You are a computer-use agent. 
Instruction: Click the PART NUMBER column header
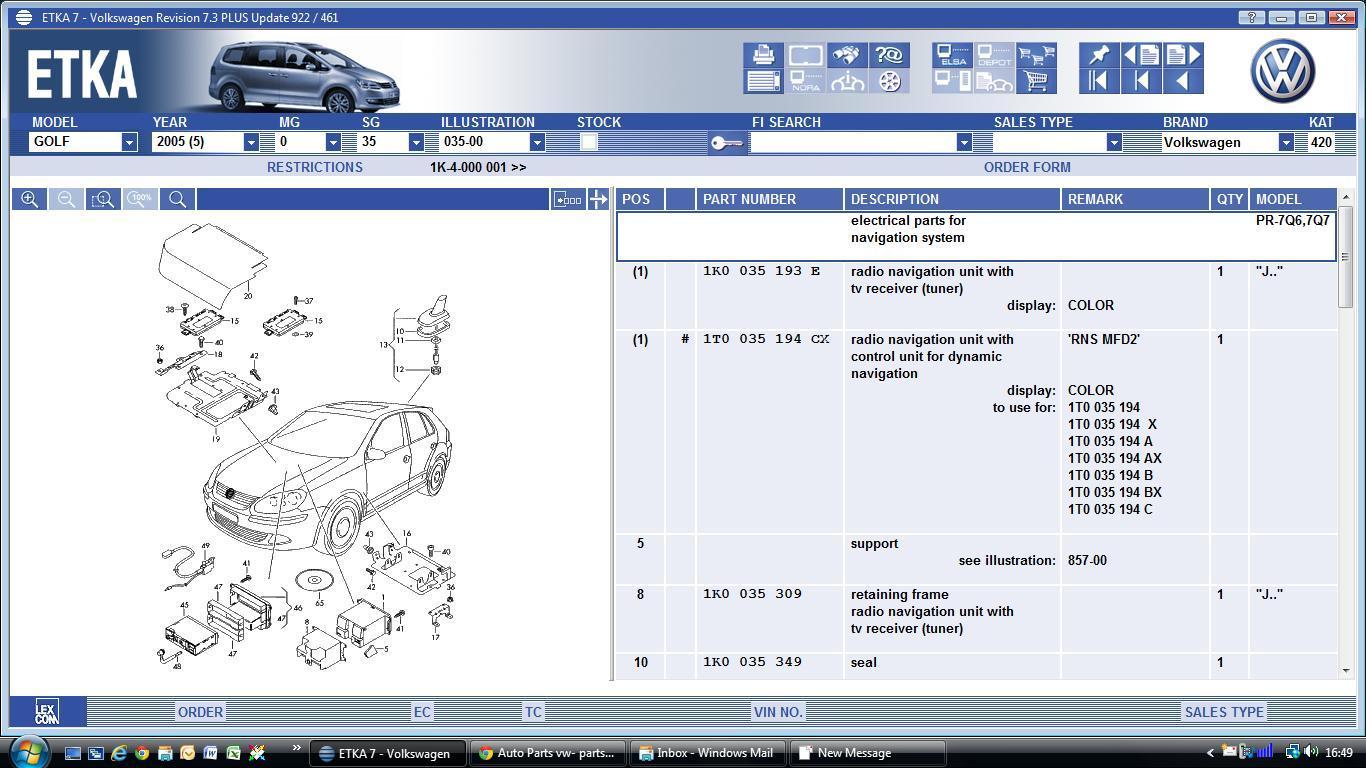[769, 199]
